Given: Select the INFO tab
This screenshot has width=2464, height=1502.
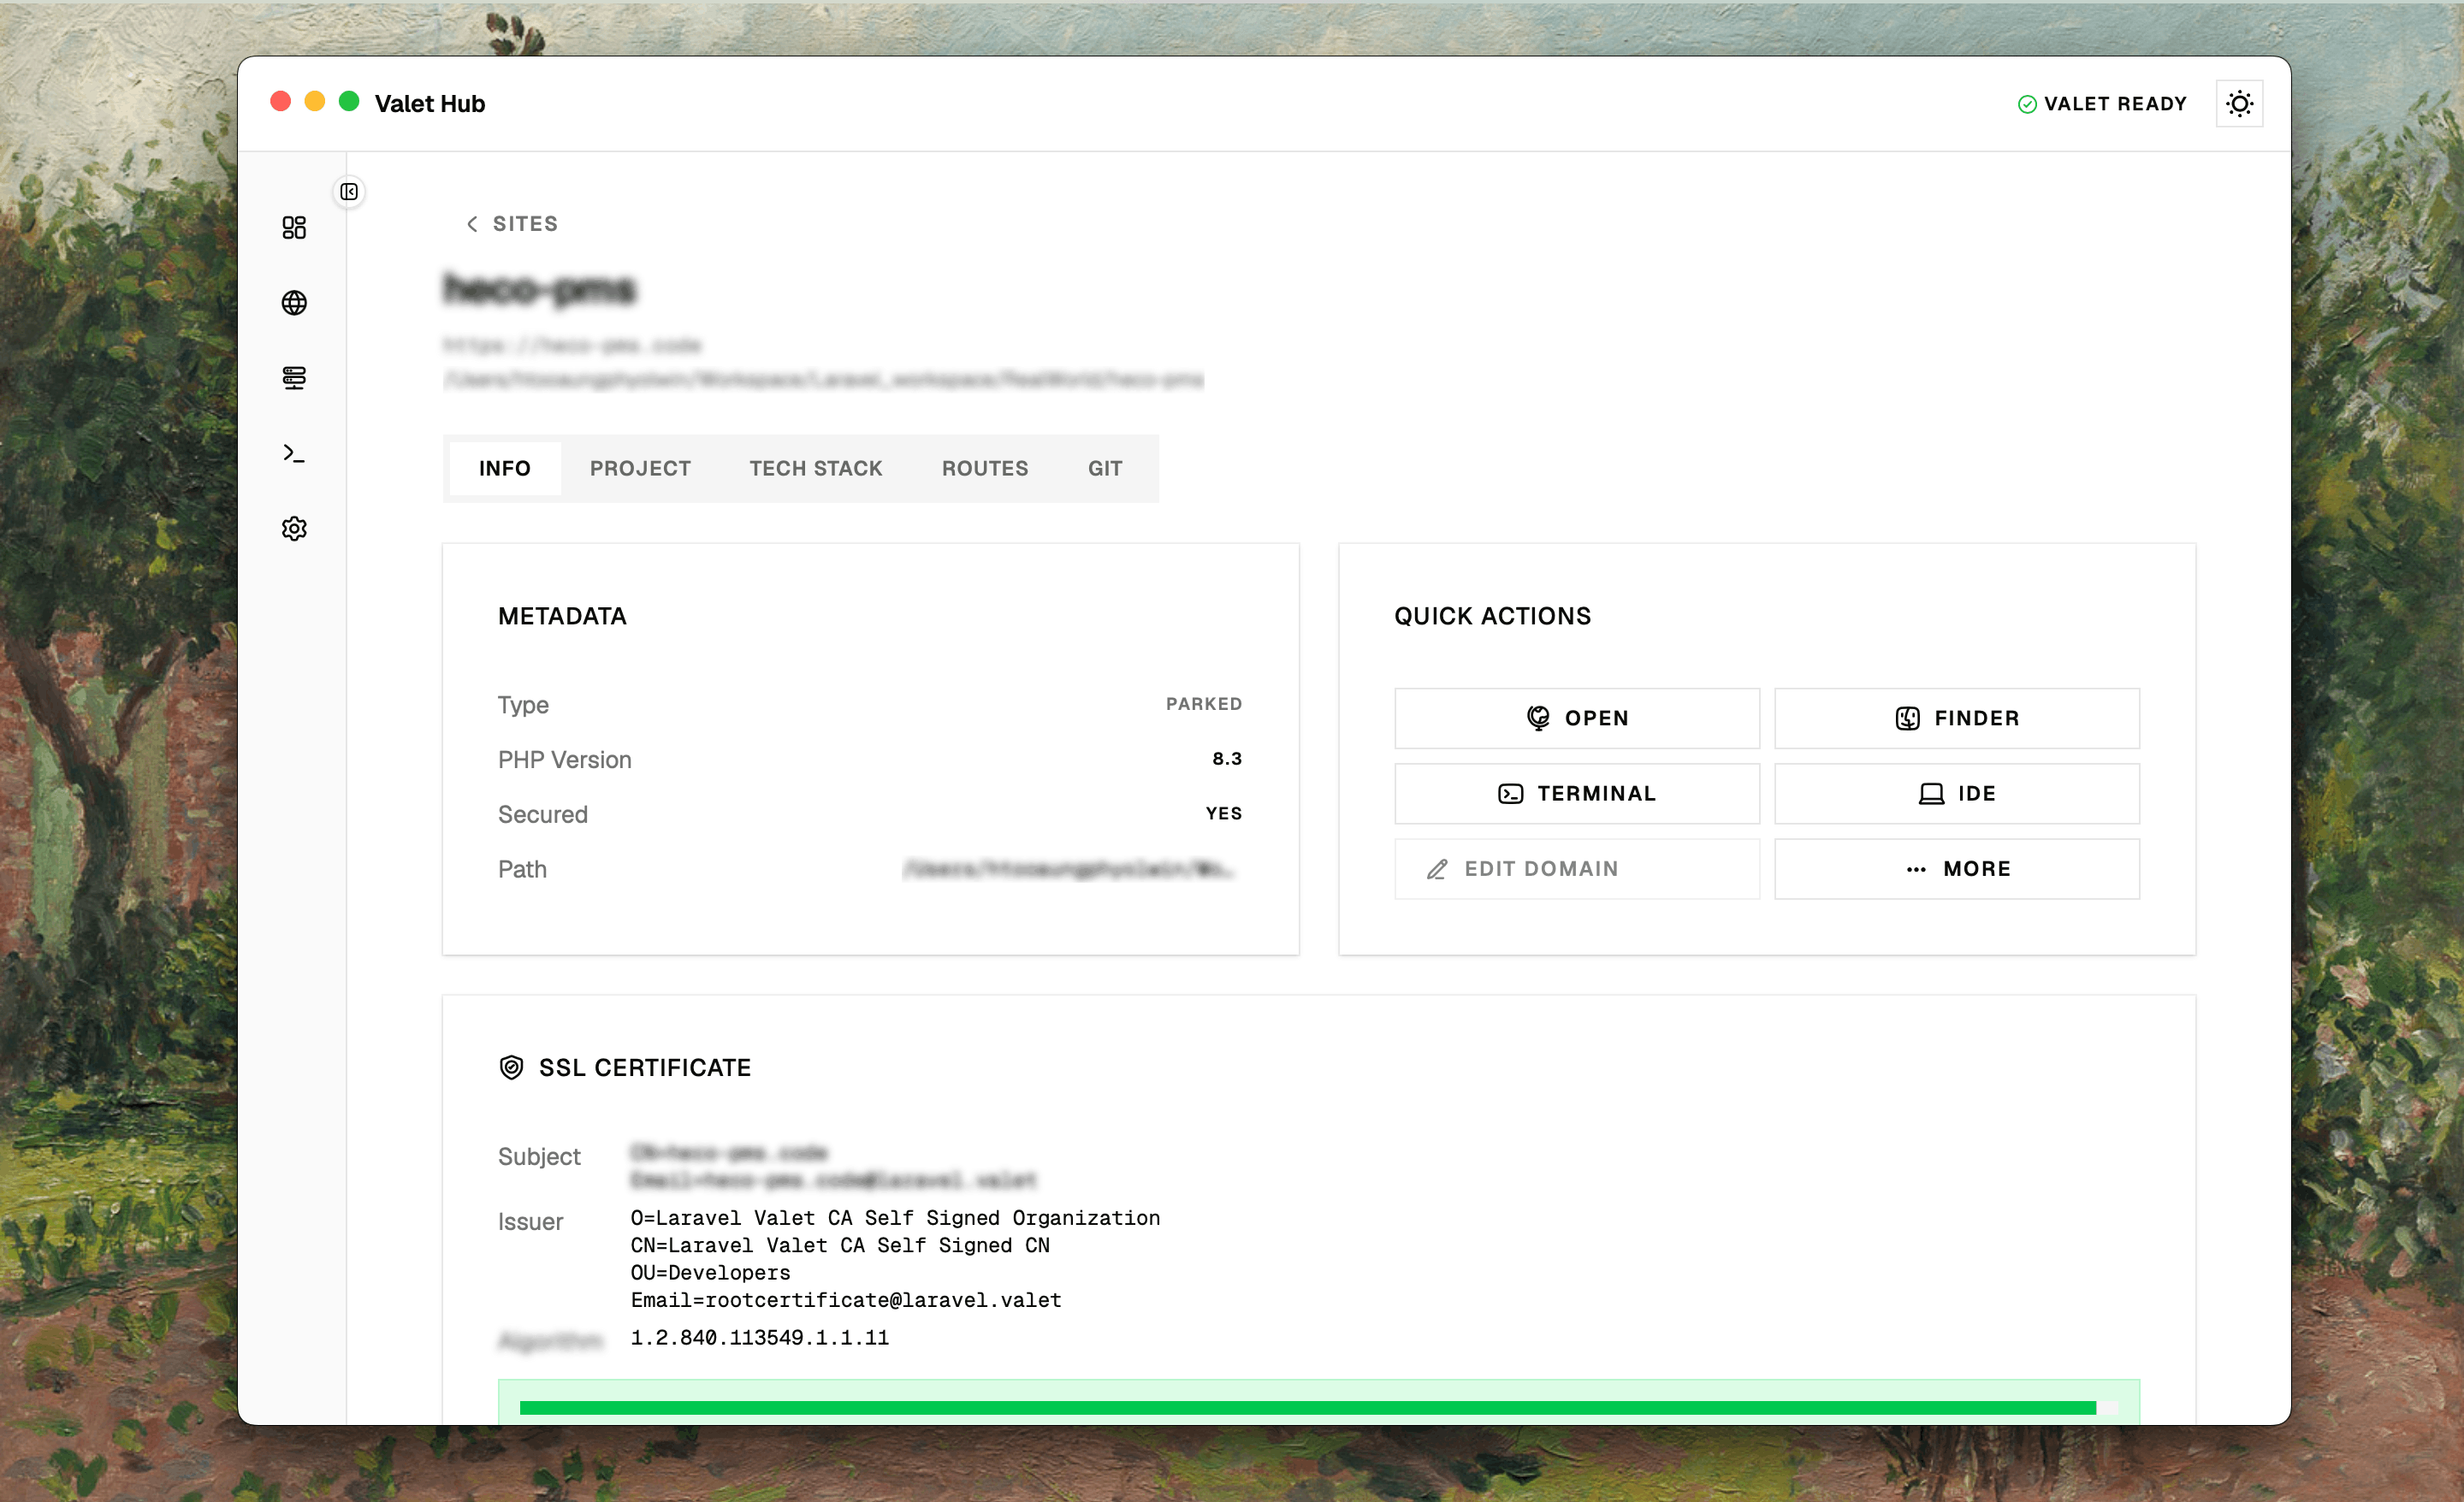Looking at the screenshot, I should [505, 468].
